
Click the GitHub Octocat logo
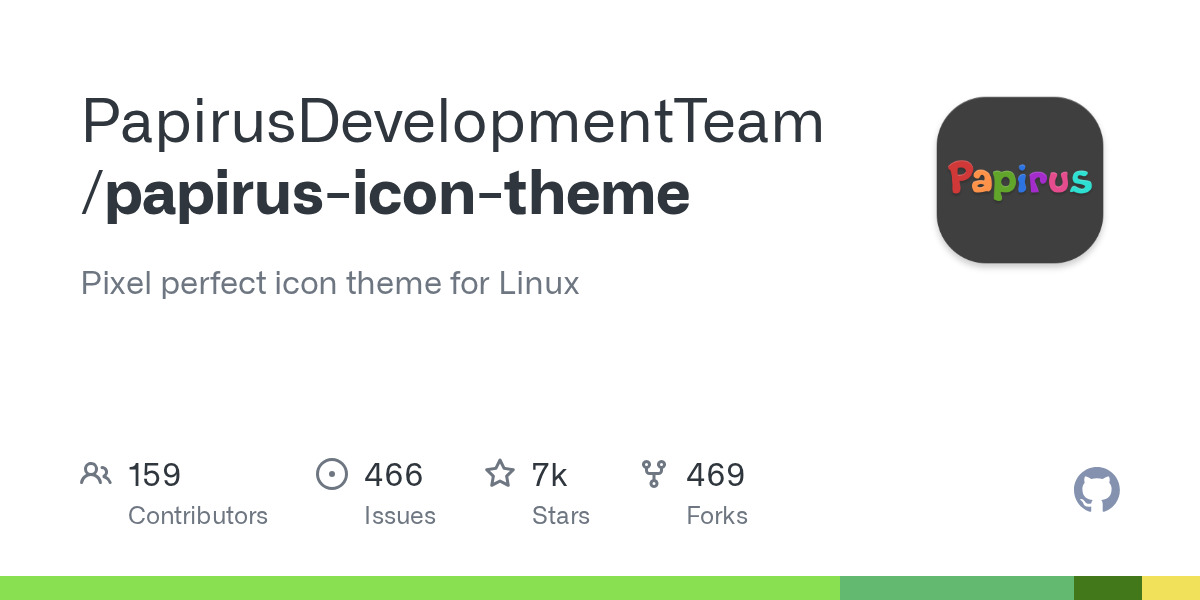[1096, 490]
